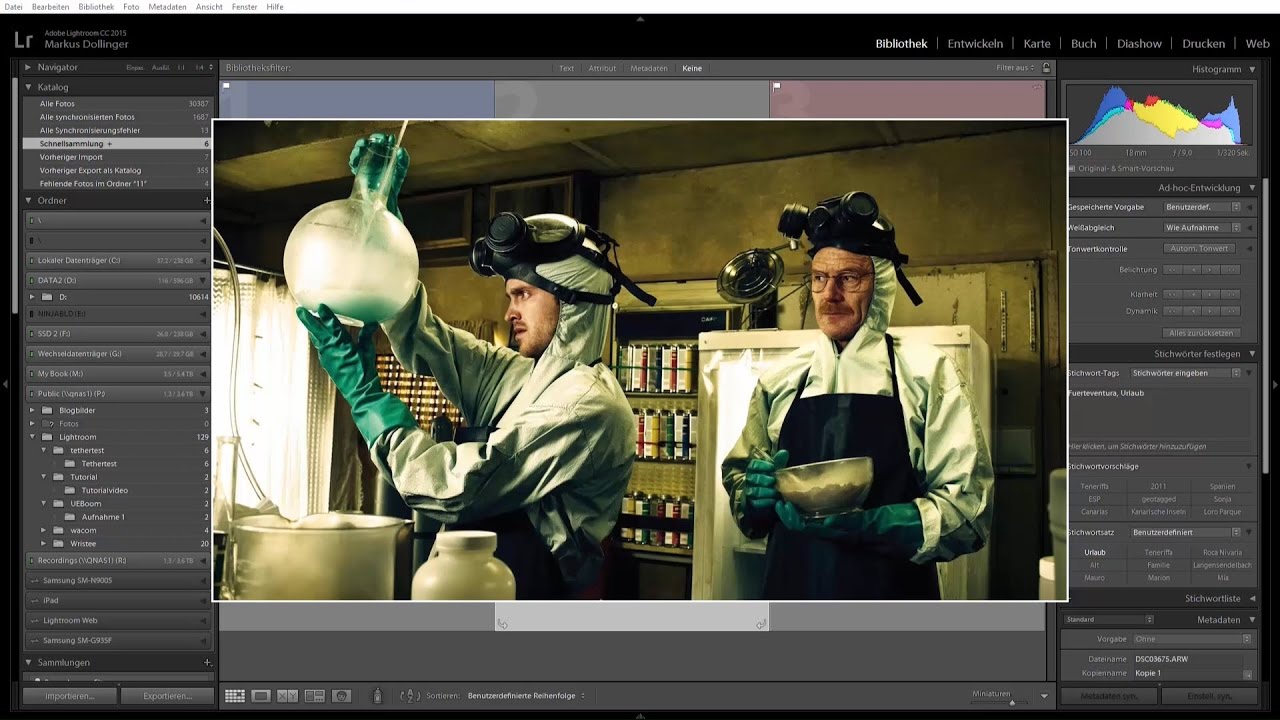Open the Metadaten menu

pos(167,7)
